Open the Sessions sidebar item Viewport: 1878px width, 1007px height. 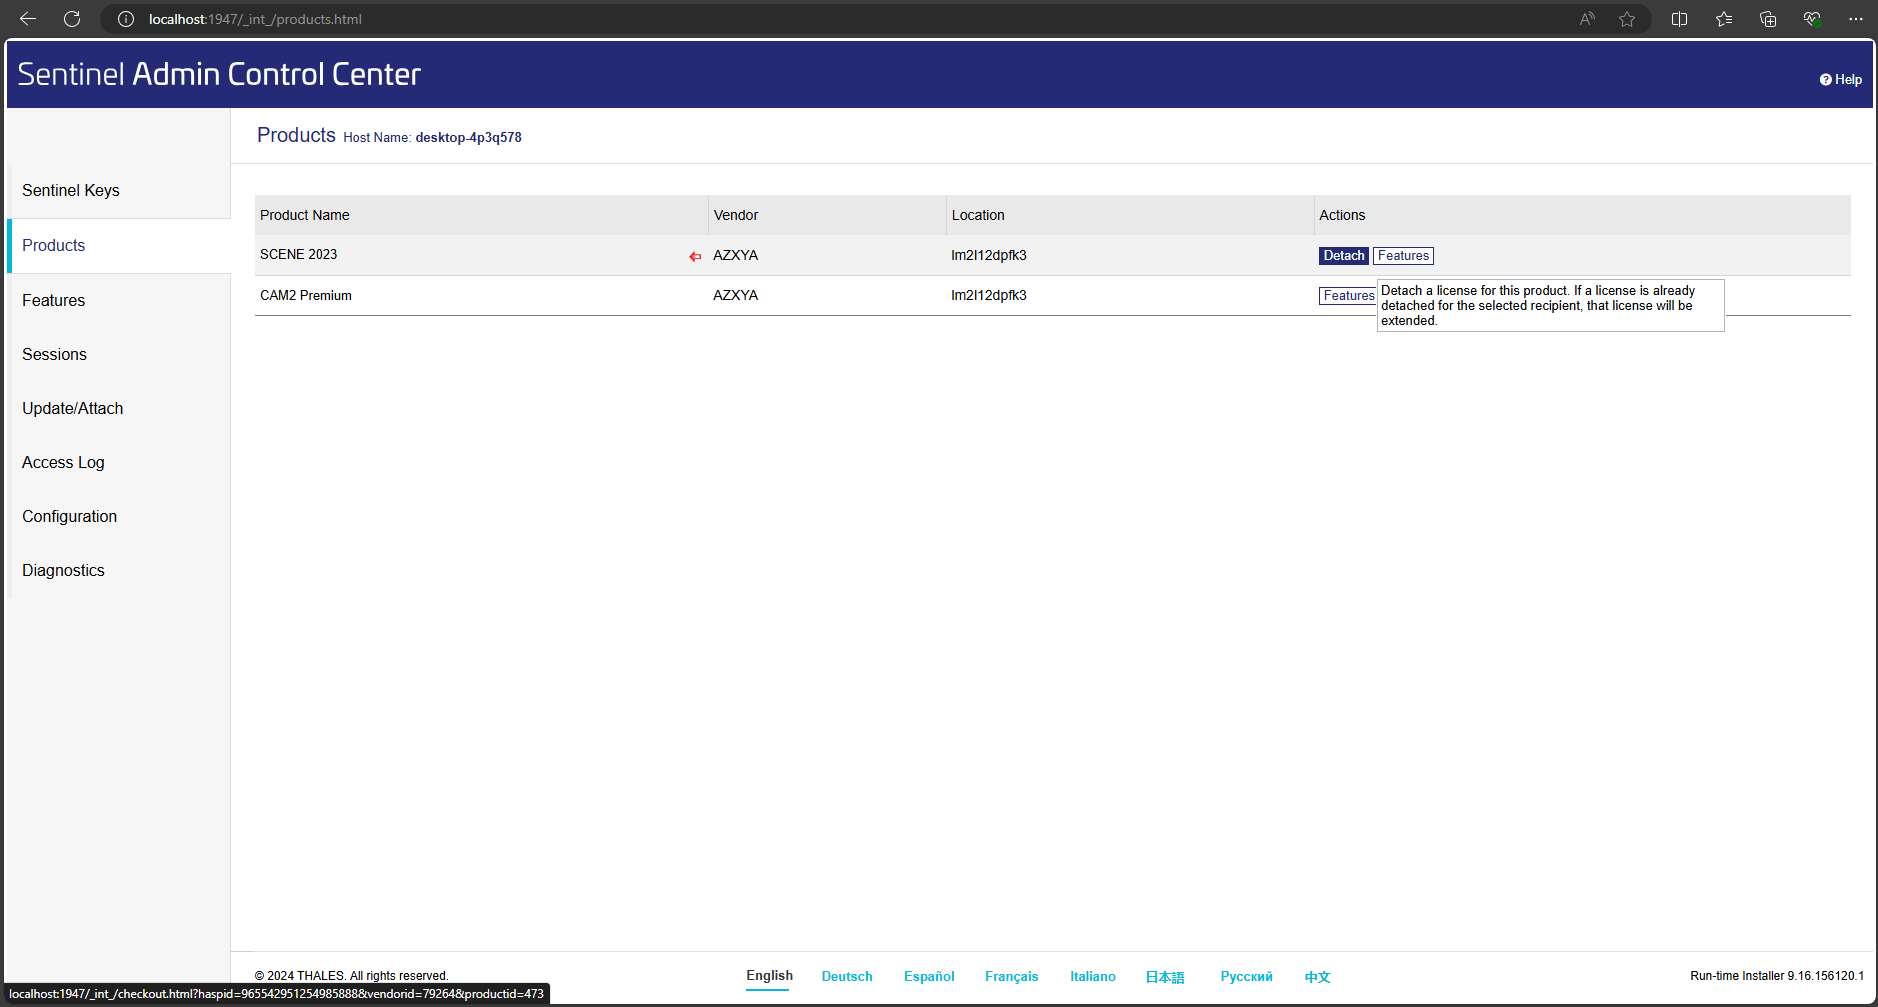(55, 355)
